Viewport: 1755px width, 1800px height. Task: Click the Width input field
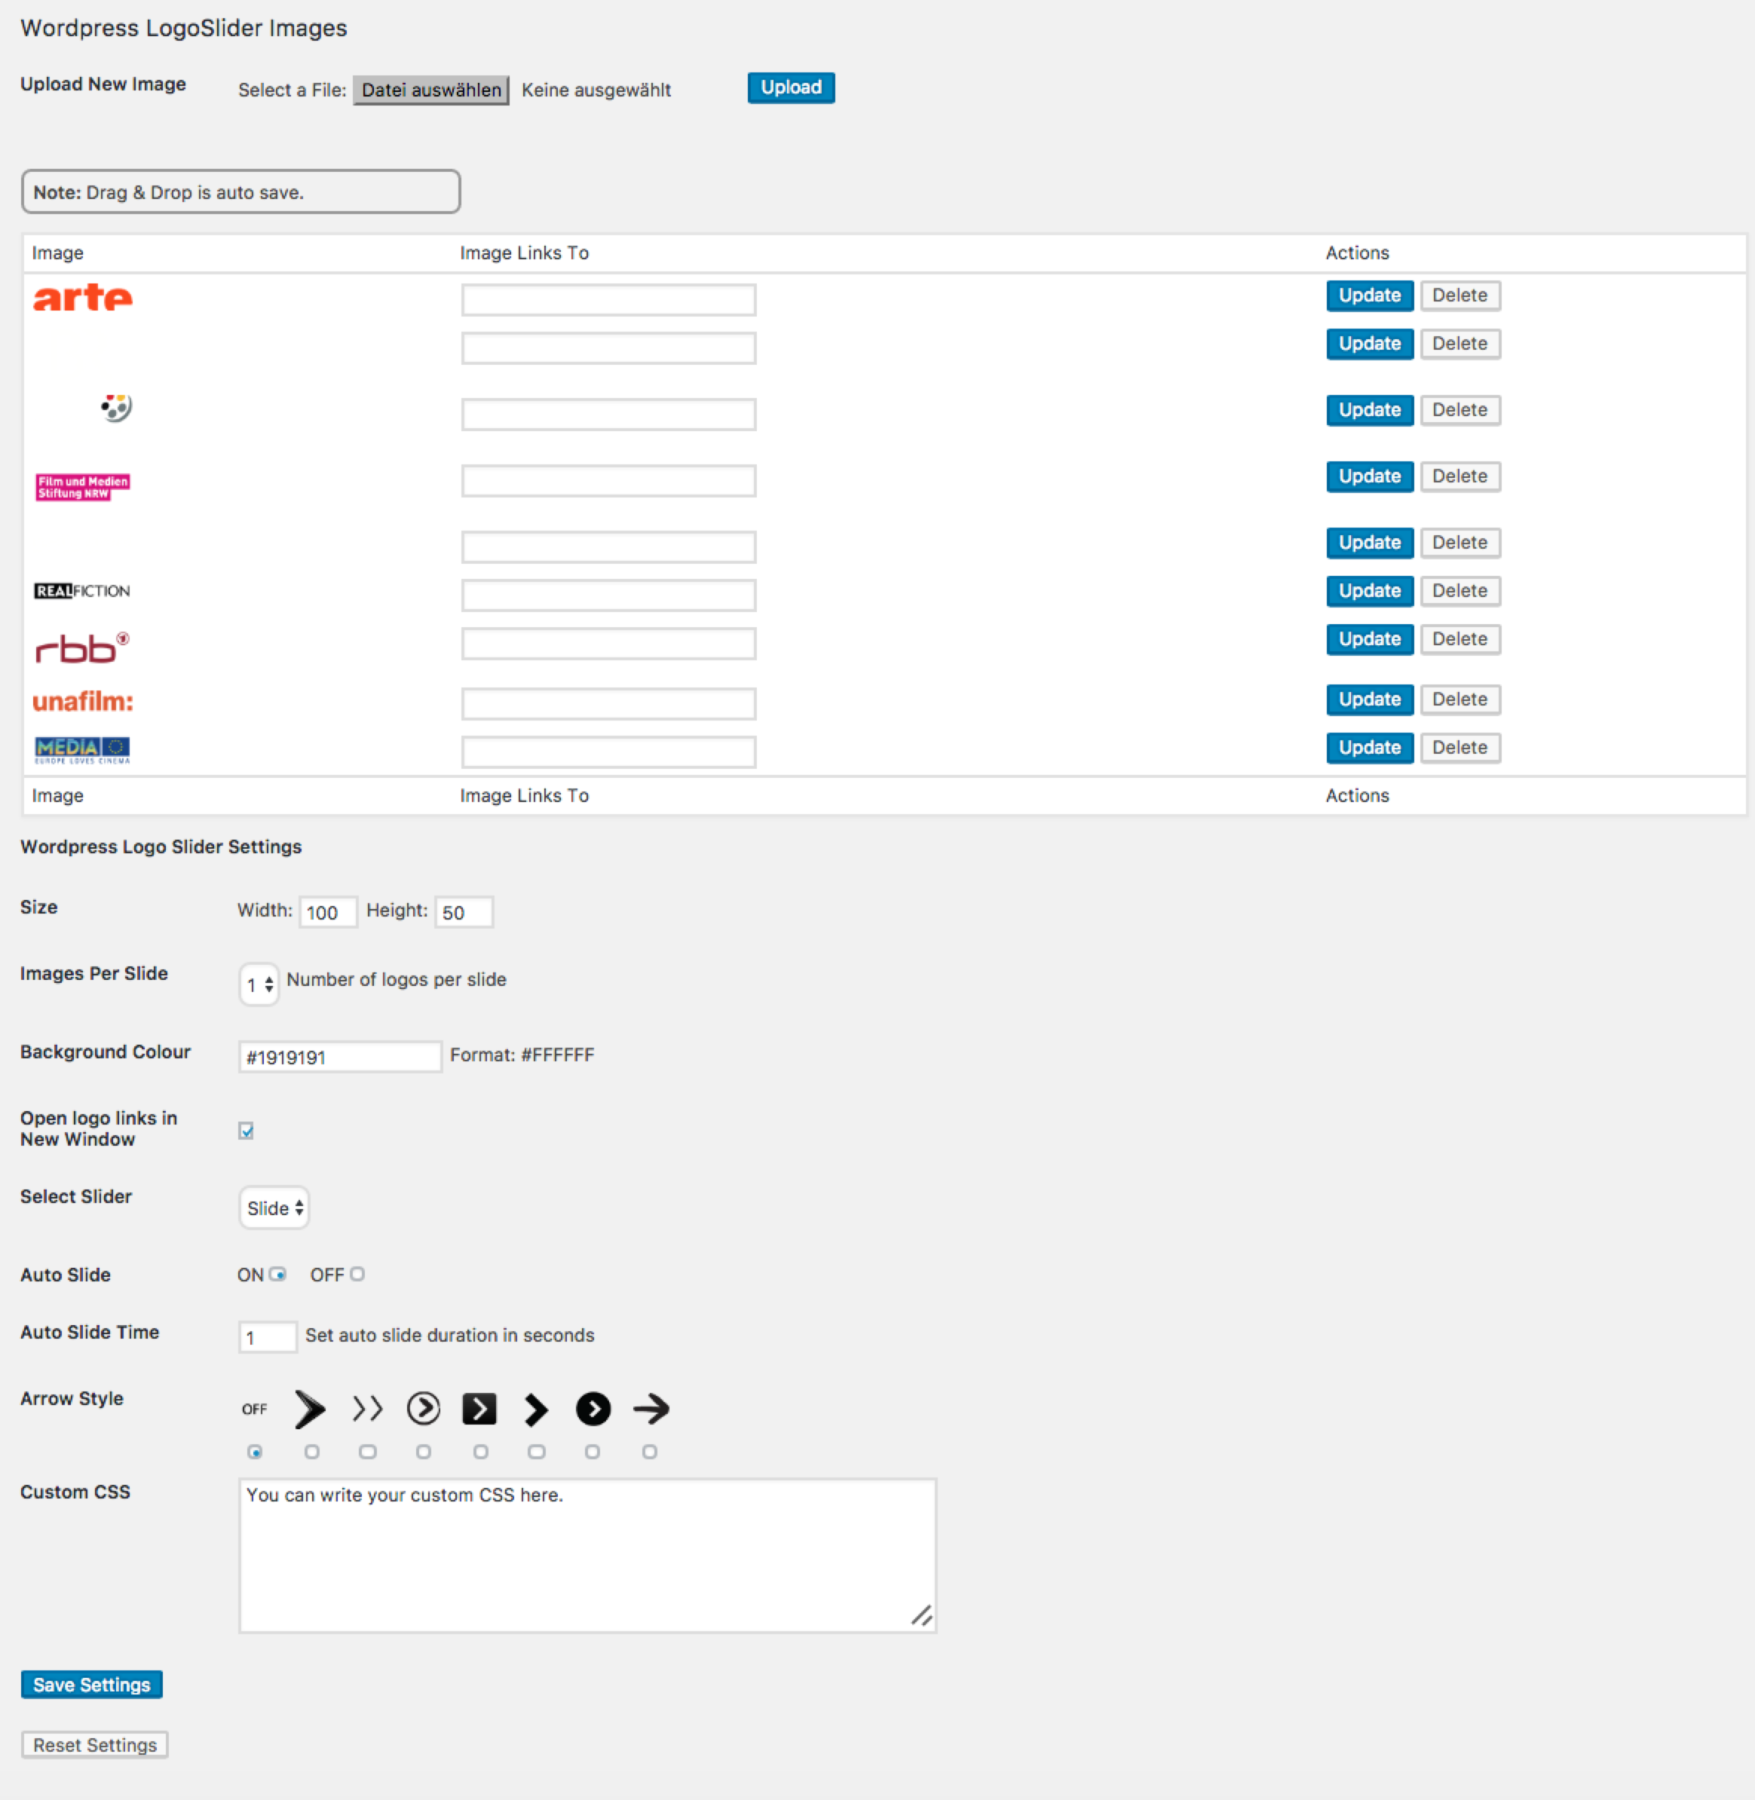(328, 912)
